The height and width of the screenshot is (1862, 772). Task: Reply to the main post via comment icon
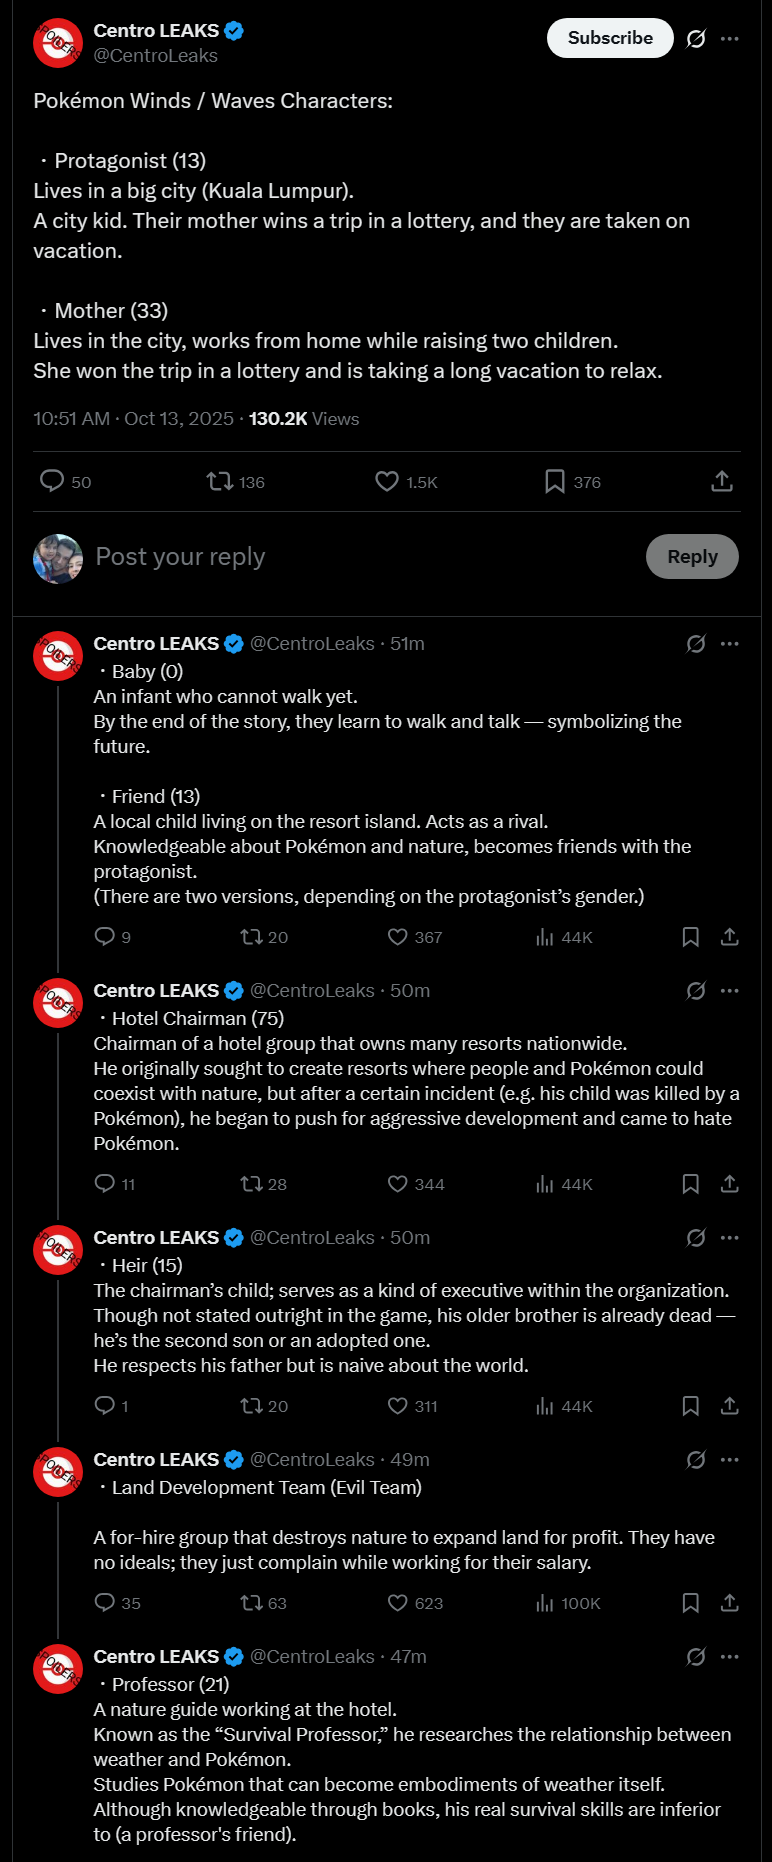[52, 482]
